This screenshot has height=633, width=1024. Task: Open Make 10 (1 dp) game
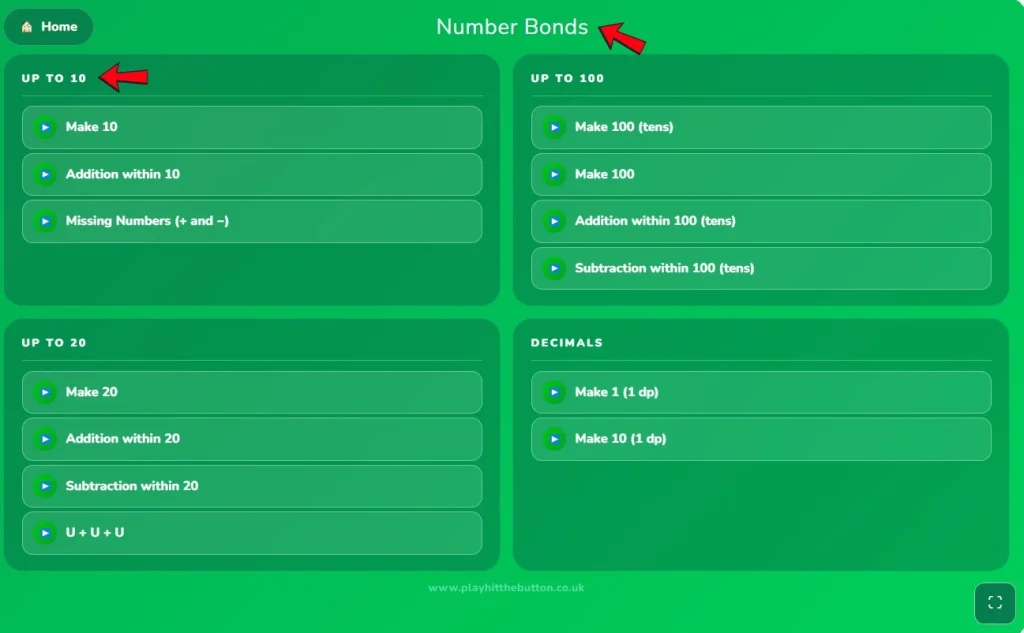click(761, 439)
